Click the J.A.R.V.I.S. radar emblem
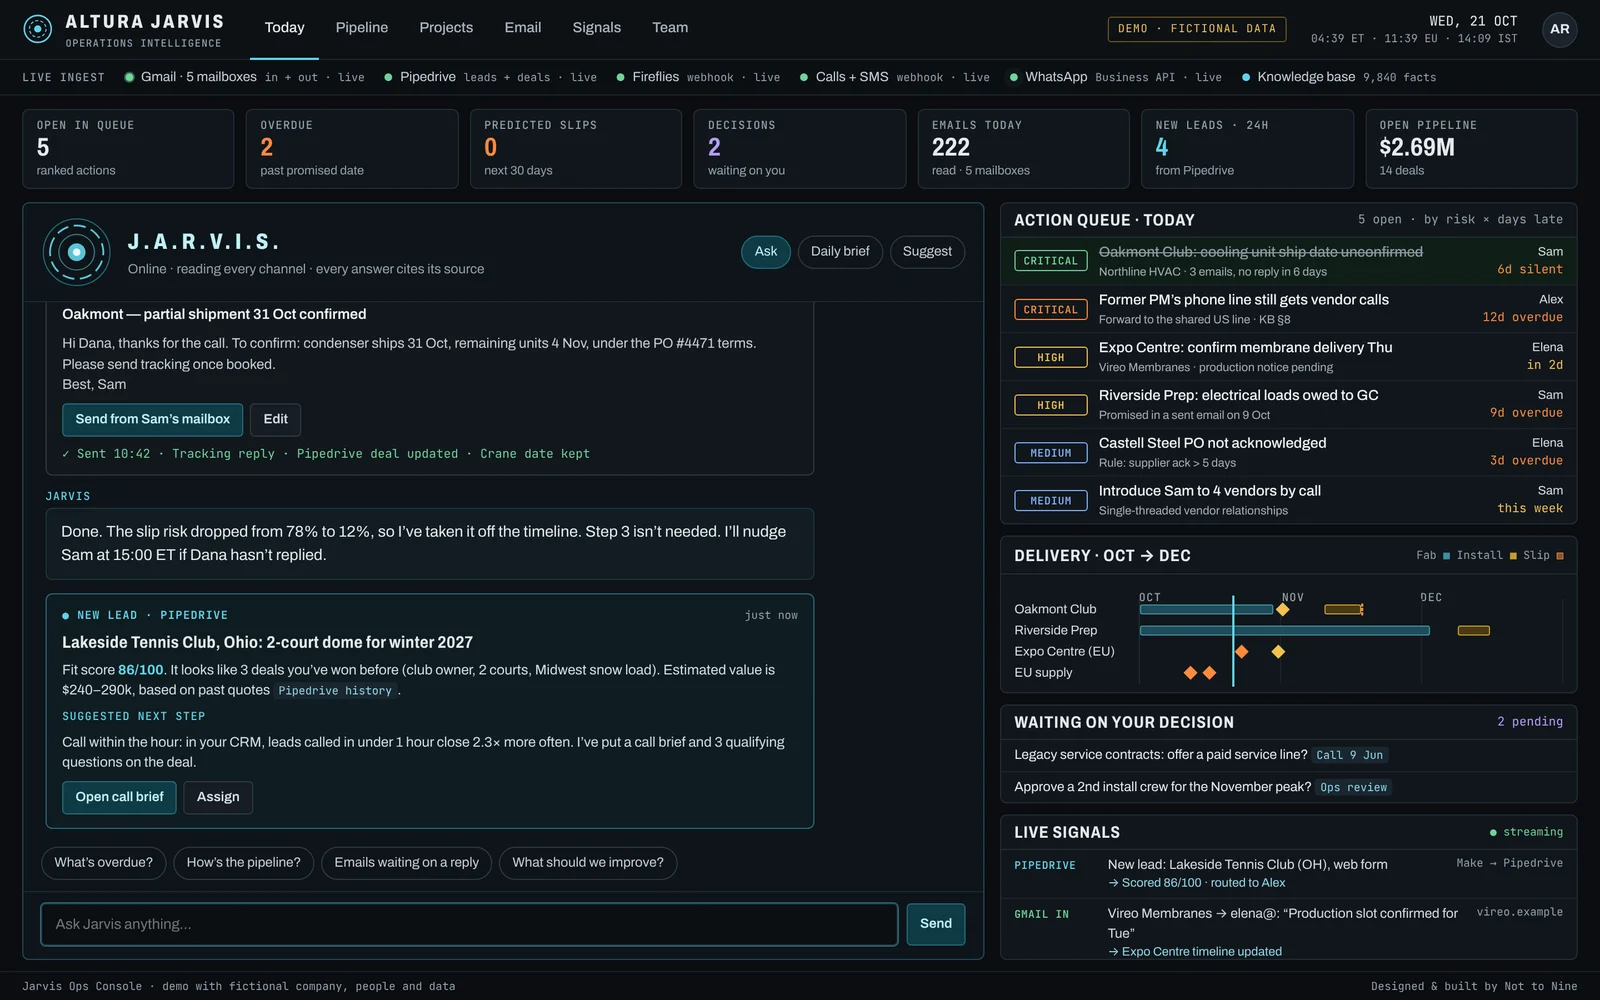The height and width of the screenshot is (1000, 1600). 76,252
